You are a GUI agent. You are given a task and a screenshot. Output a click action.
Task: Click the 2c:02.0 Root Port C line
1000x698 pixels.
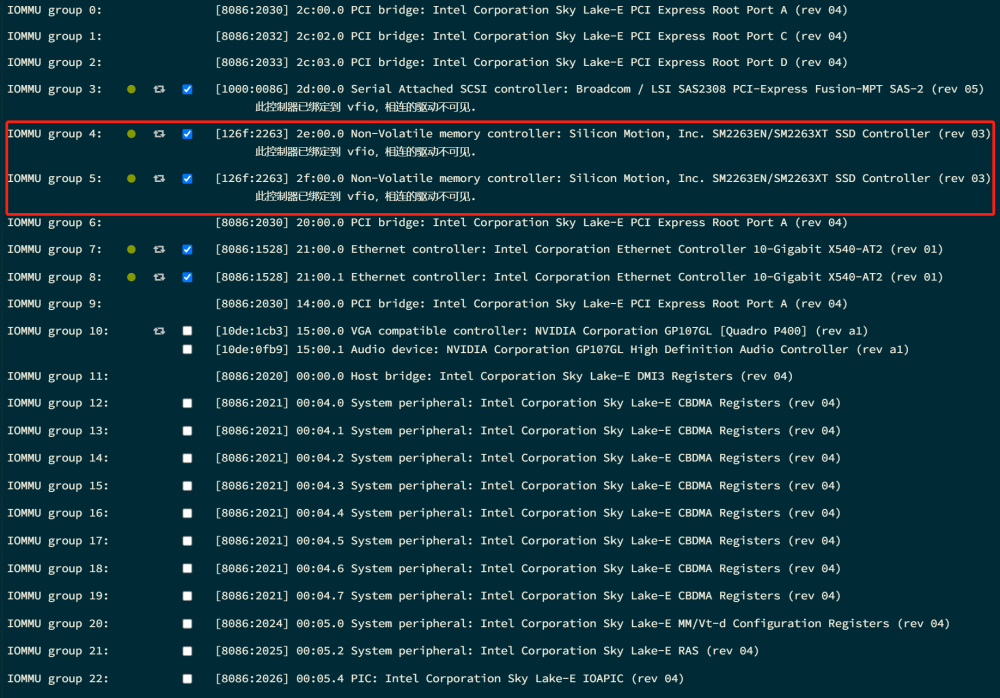point(531,36)
